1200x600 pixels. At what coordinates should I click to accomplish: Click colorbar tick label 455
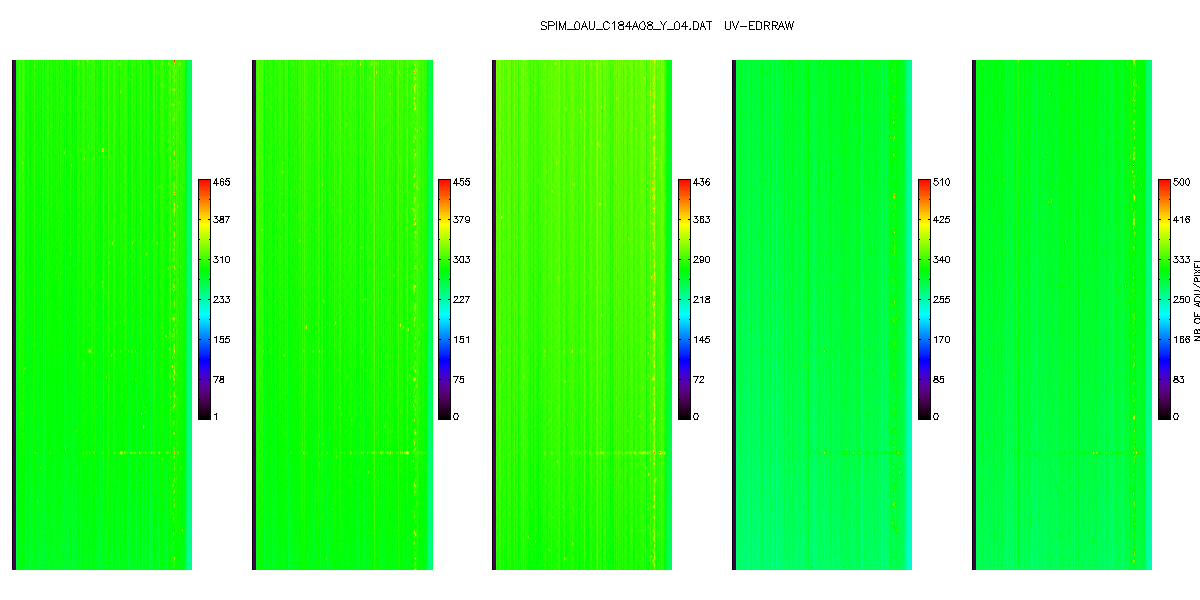(462, 183)
